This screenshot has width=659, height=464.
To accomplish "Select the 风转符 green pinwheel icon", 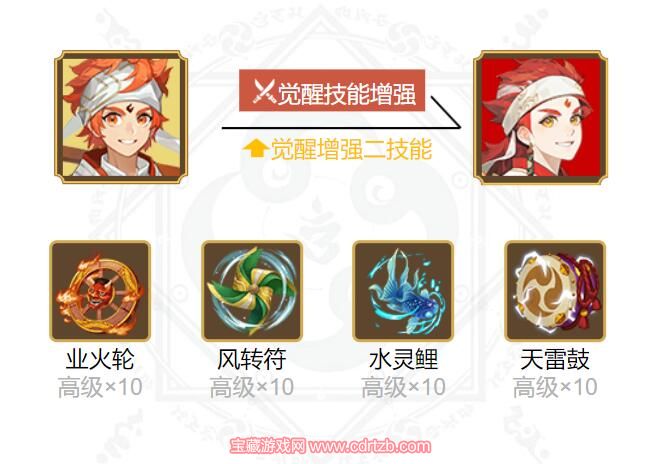I will (252, 291).
